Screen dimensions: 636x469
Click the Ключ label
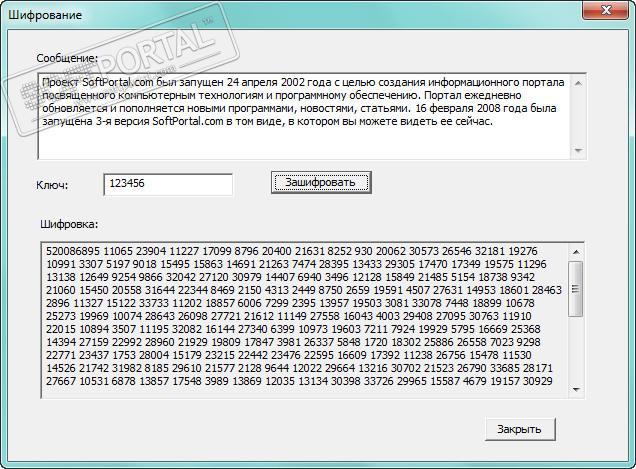[x=52, y=185]
